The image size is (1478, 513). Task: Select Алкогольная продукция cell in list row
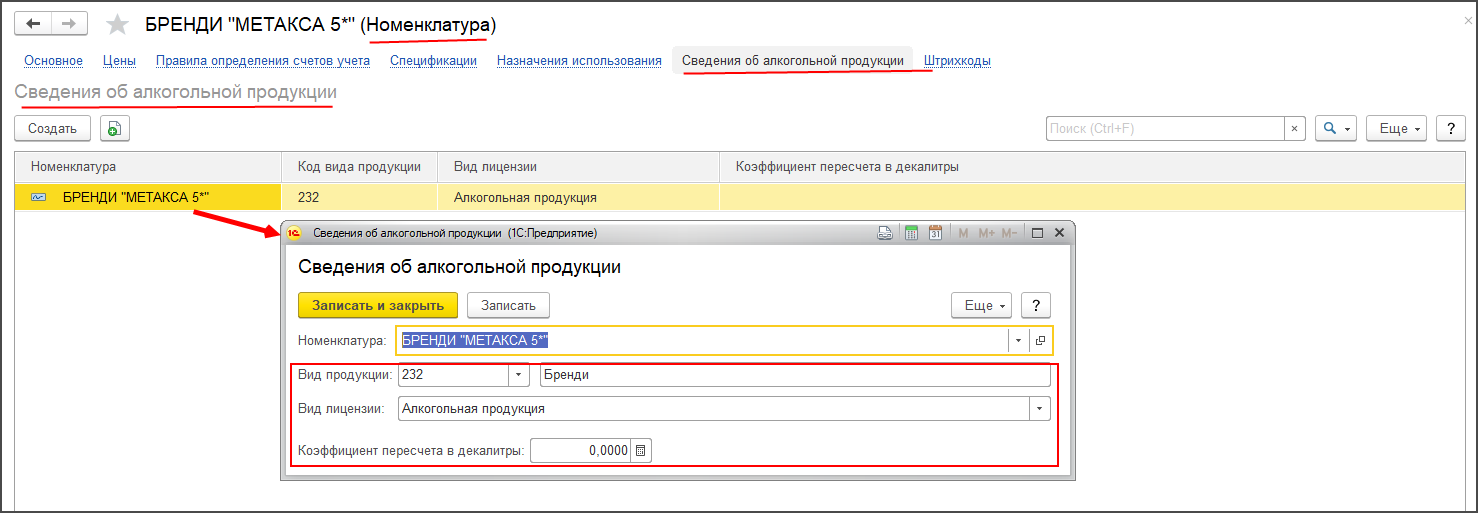[579, 197]
